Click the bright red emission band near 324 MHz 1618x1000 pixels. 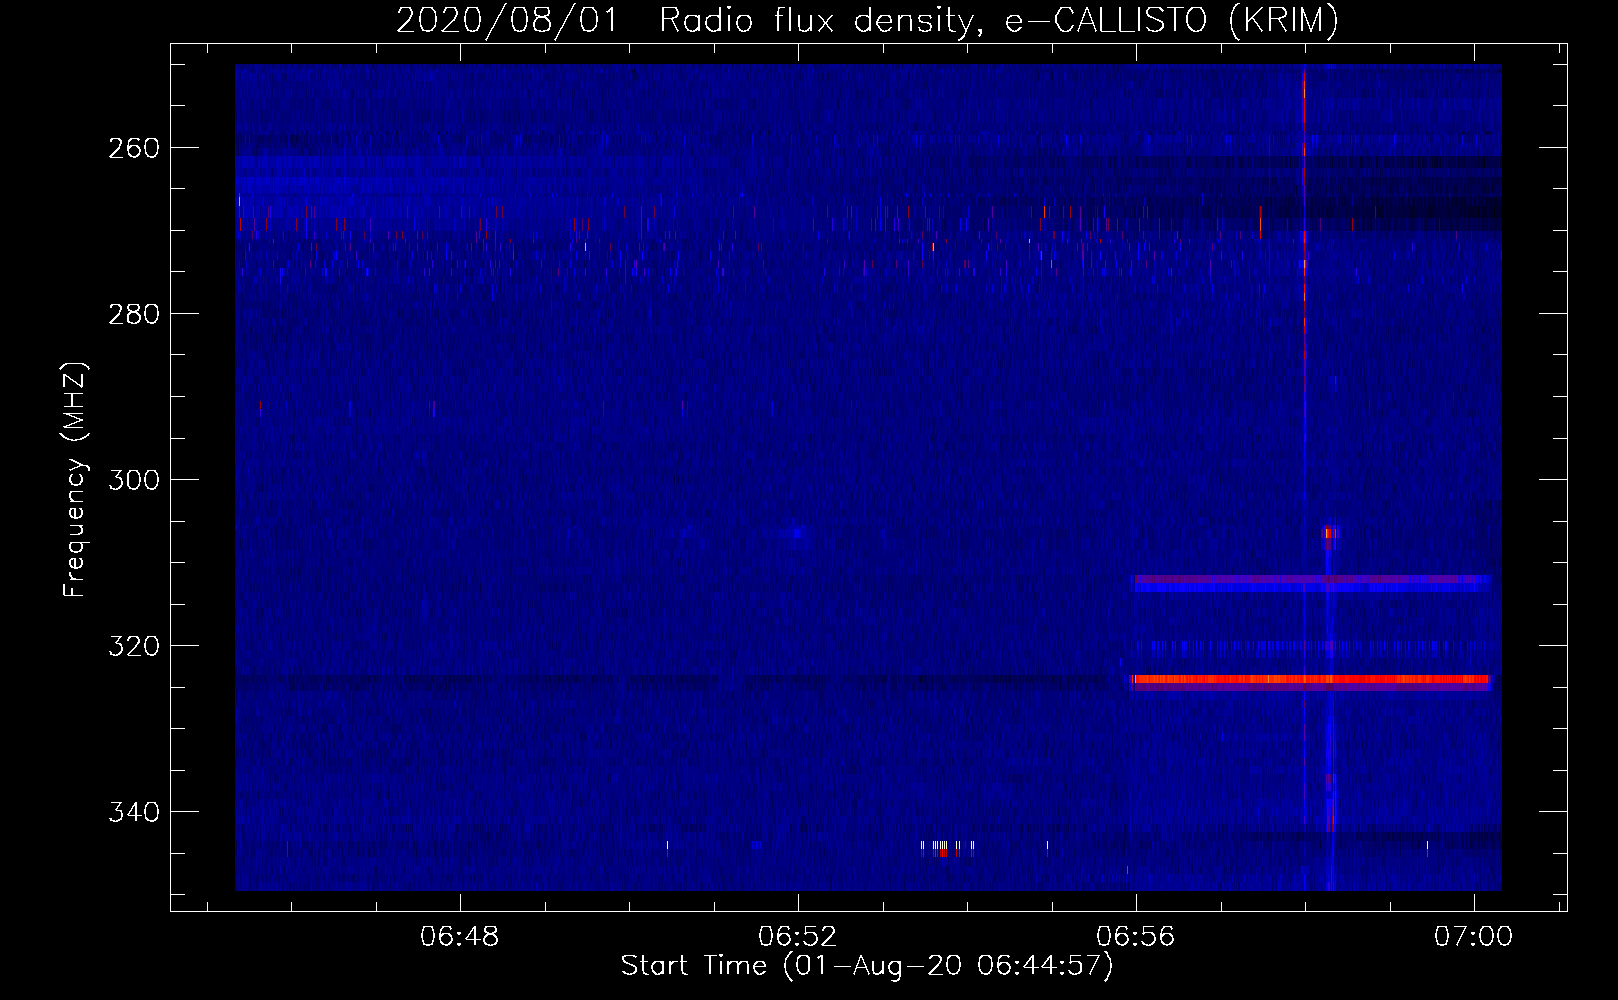(1310, 680)
